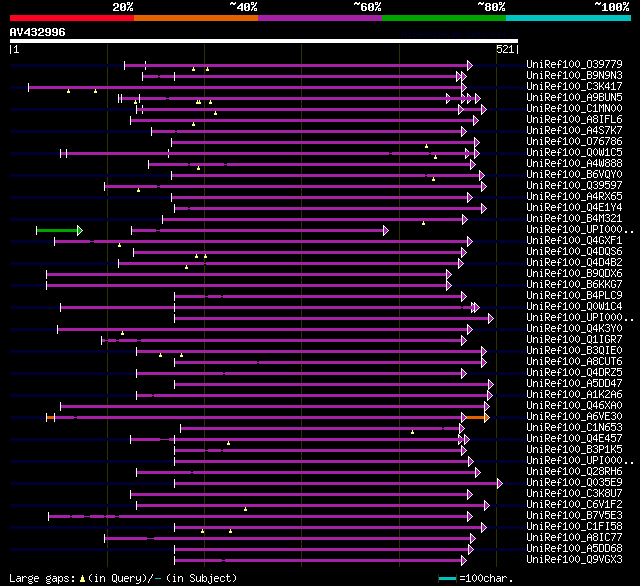This screenshot has width=640, height=586.
Task: Select the UniRef100_Q4DRZ5 label
Action: (574, 373)
